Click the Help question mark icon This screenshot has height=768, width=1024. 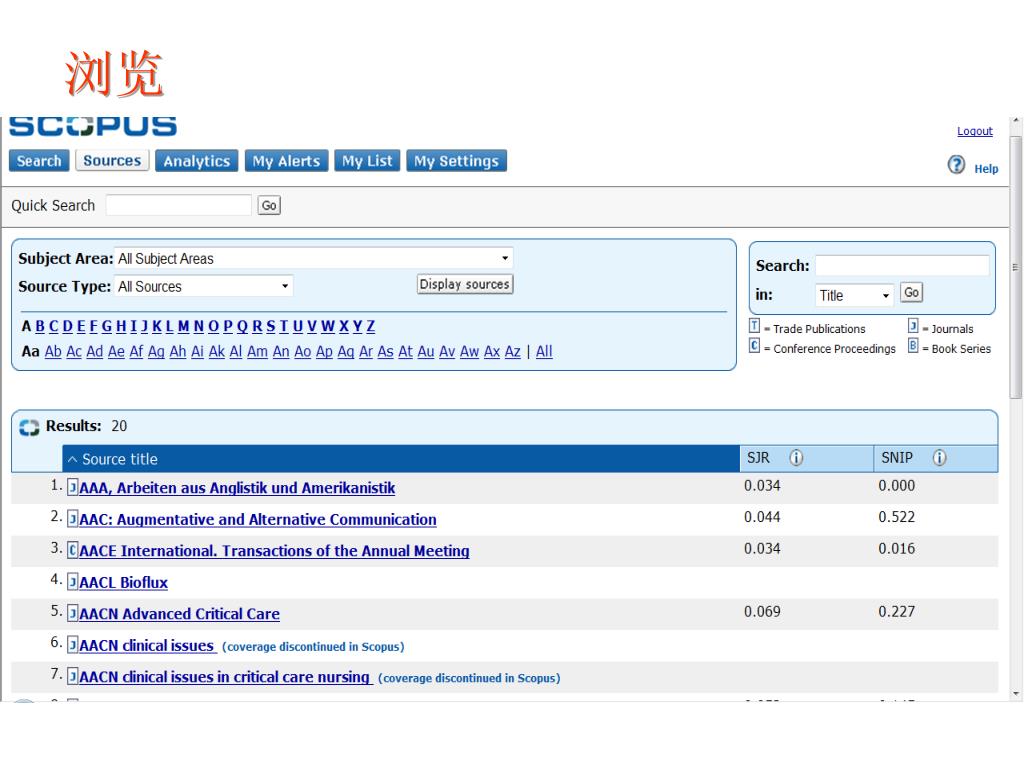click(x=956, y=165)
